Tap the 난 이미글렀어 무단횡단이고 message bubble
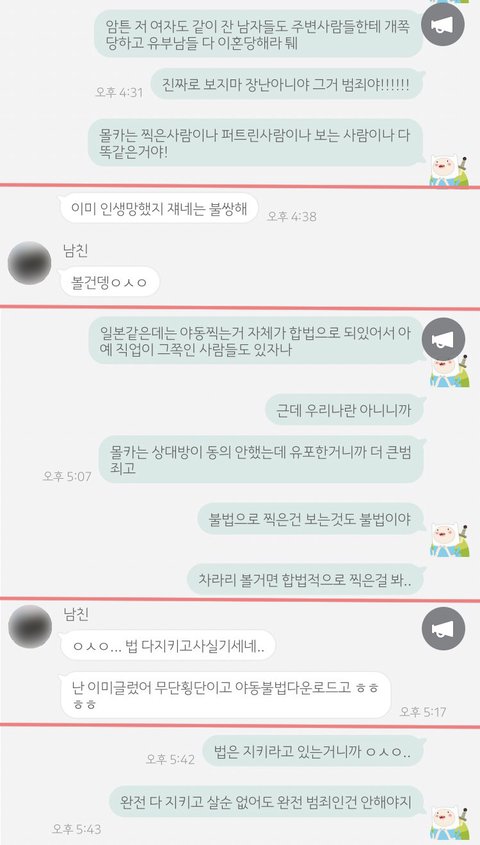The width and height of the screenshot is (480, 845). 225,695
